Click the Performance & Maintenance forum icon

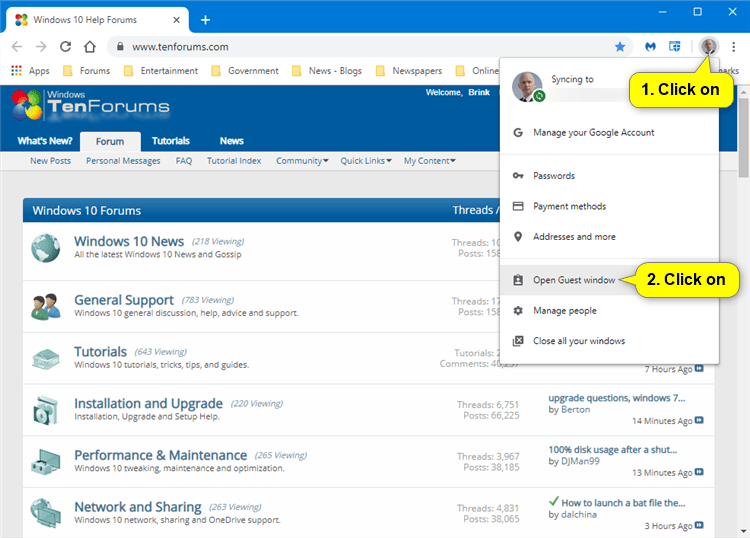coord(45,461)
